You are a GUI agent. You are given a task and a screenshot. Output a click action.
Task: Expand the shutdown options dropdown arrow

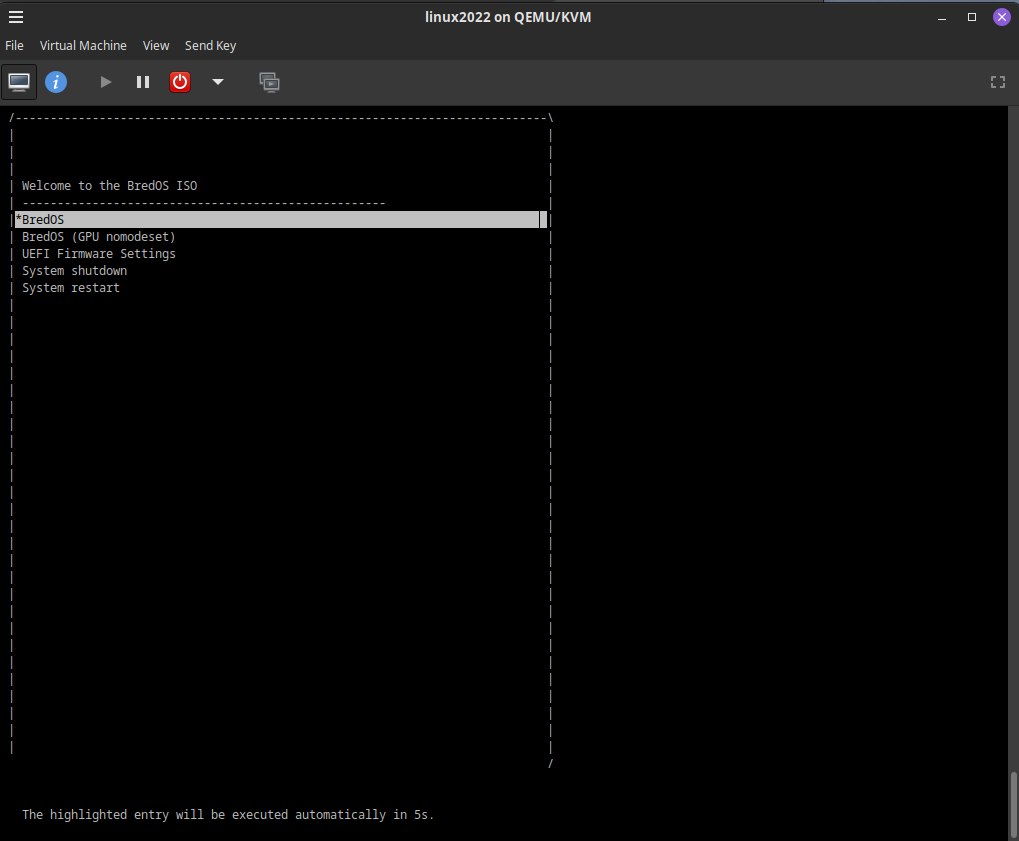tap(218, 82)
